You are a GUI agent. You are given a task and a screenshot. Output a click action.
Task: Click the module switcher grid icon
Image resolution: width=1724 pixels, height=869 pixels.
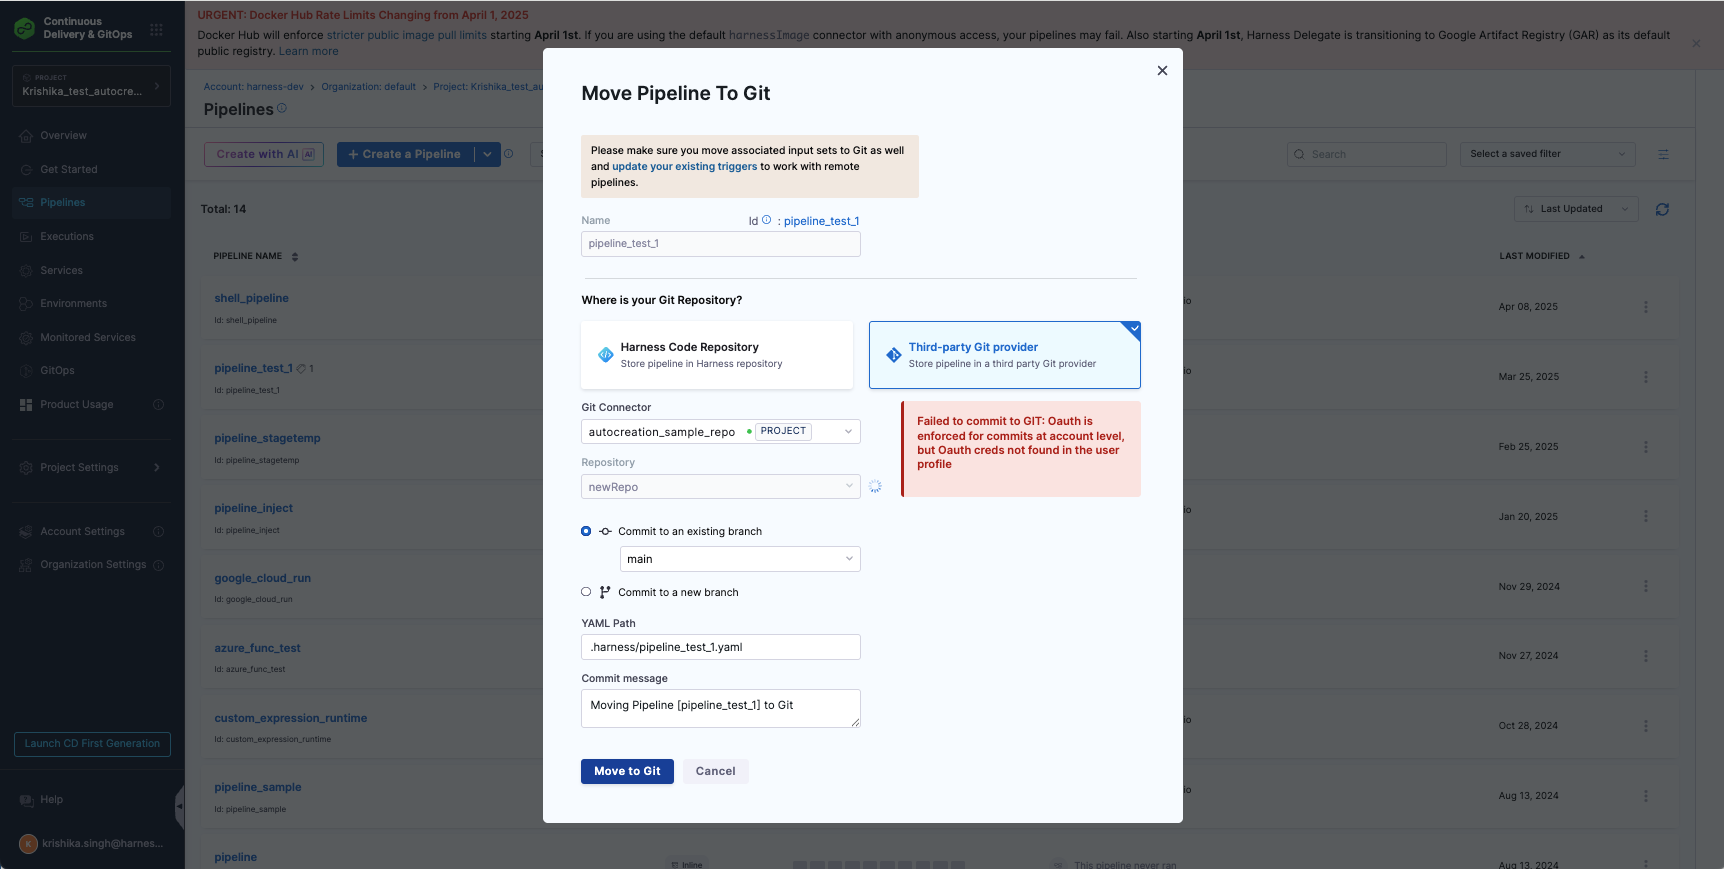(x=156, y=30)
